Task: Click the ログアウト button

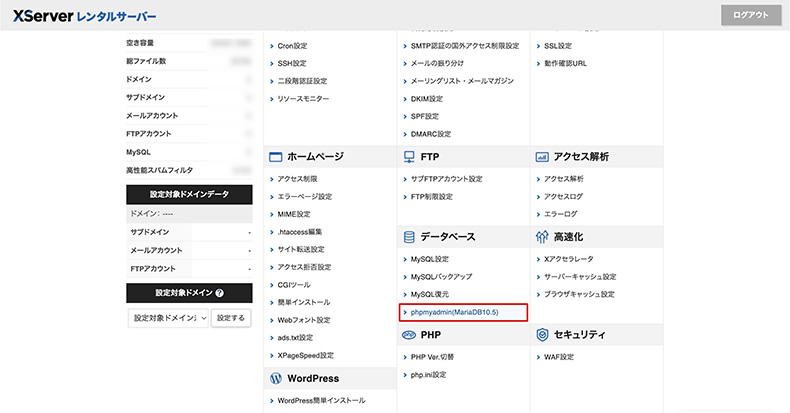Action: [x=750, y=15]
